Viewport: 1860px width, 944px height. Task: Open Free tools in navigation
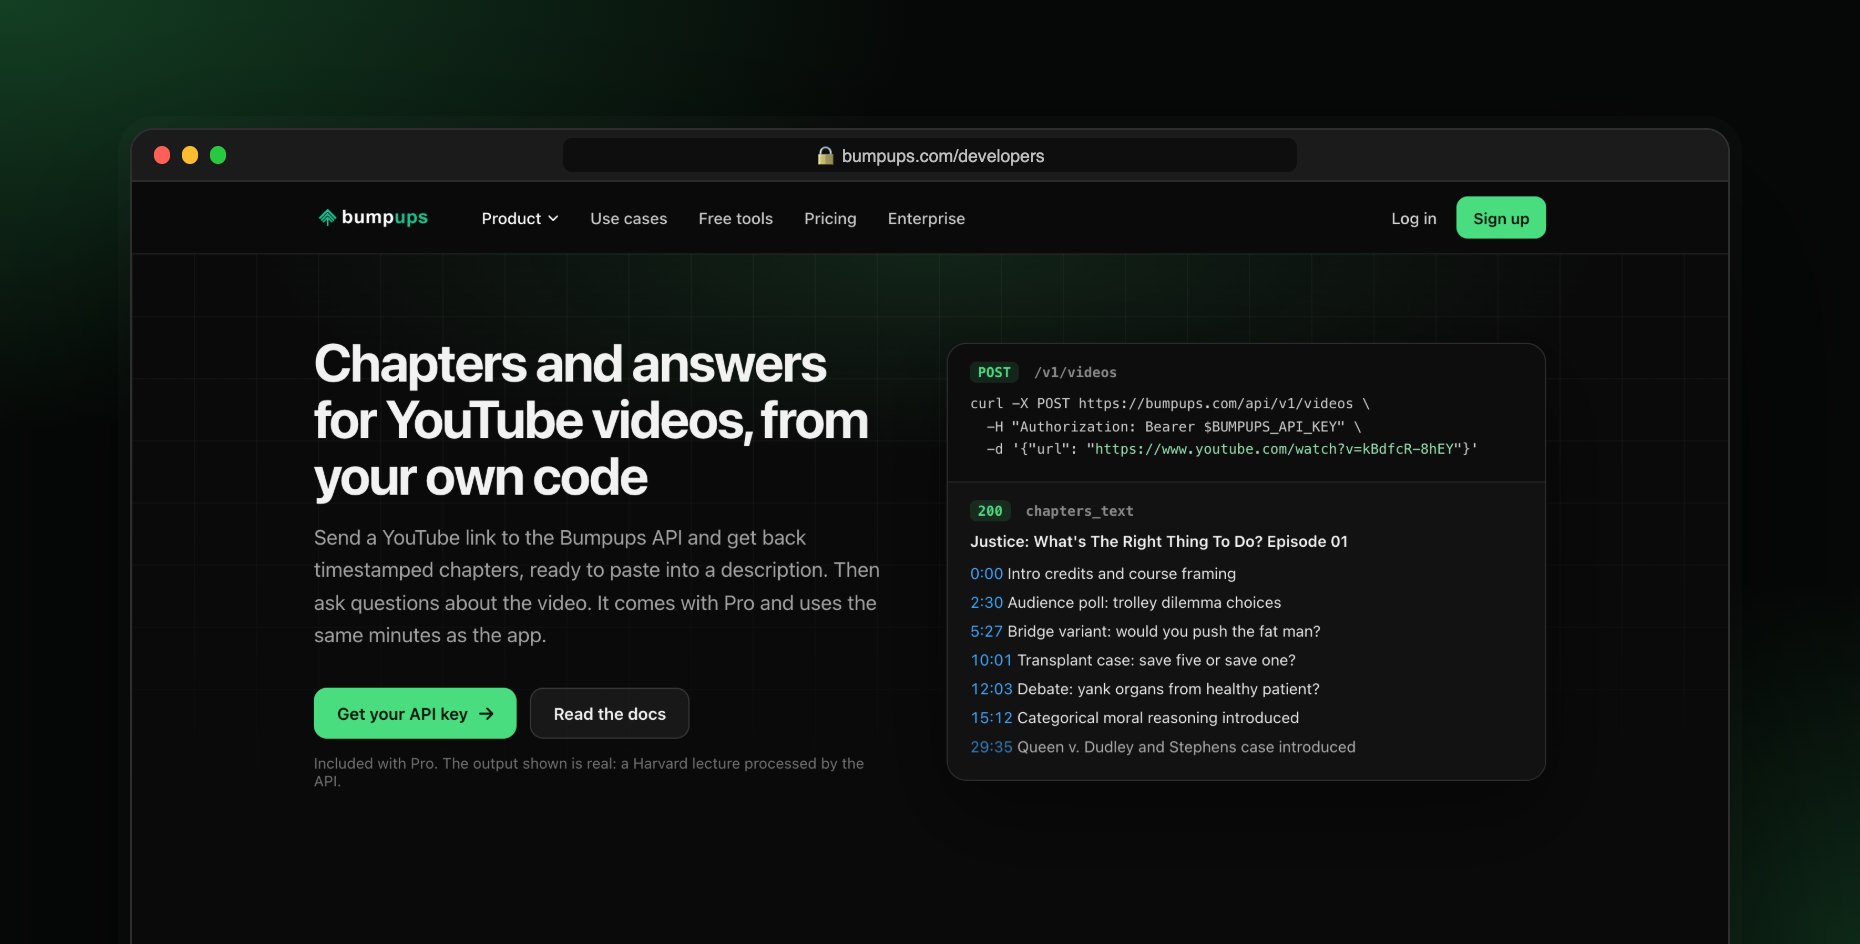735,218
